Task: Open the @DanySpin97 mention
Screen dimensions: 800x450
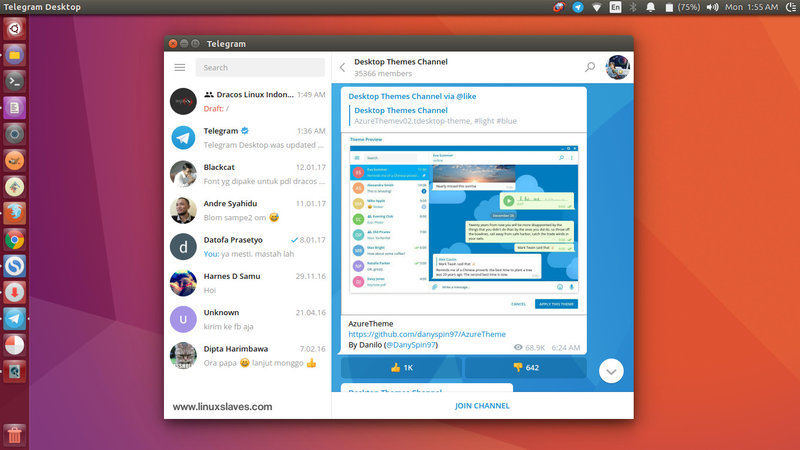Action: [411, 345]
